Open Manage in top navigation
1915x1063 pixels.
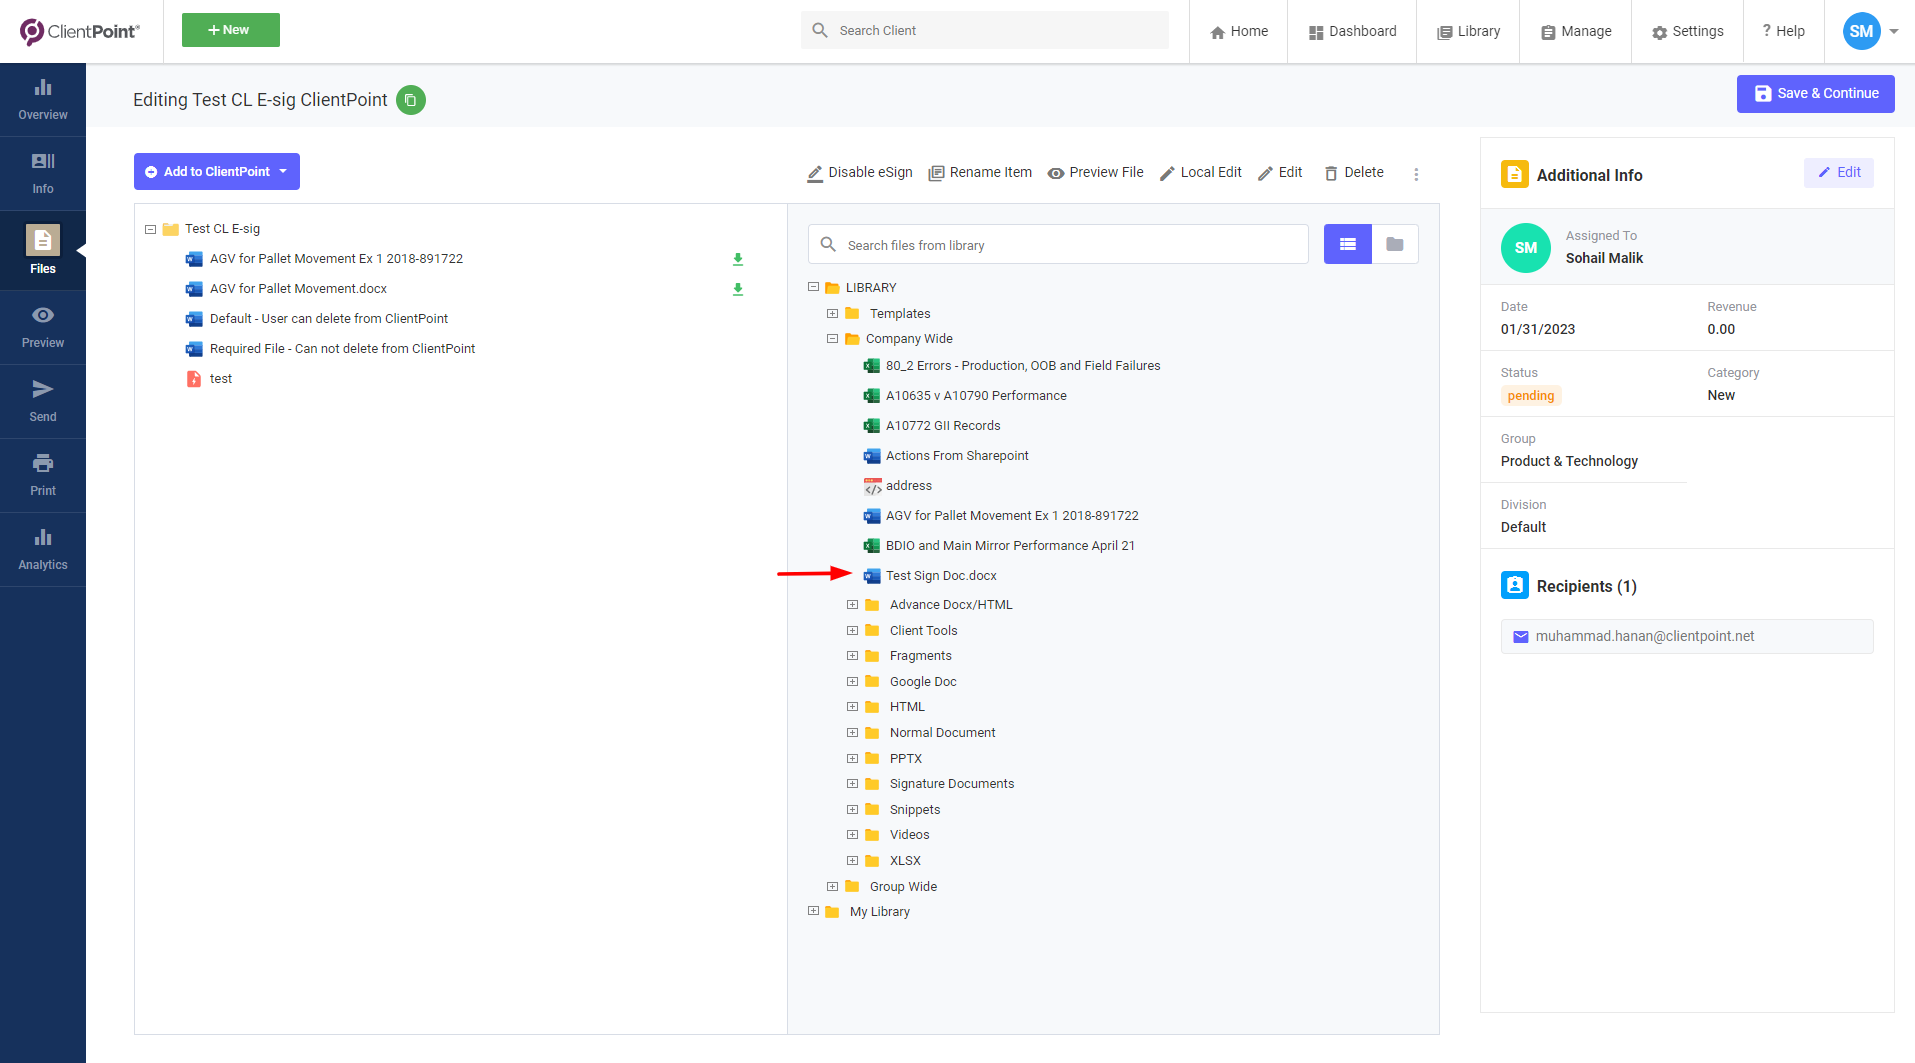point(1576,31)
